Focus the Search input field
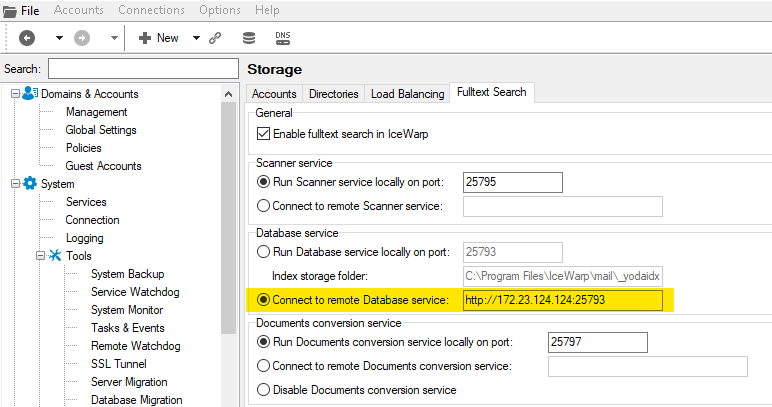The width and height of the screenshot is (772, 407). [143, 69]
